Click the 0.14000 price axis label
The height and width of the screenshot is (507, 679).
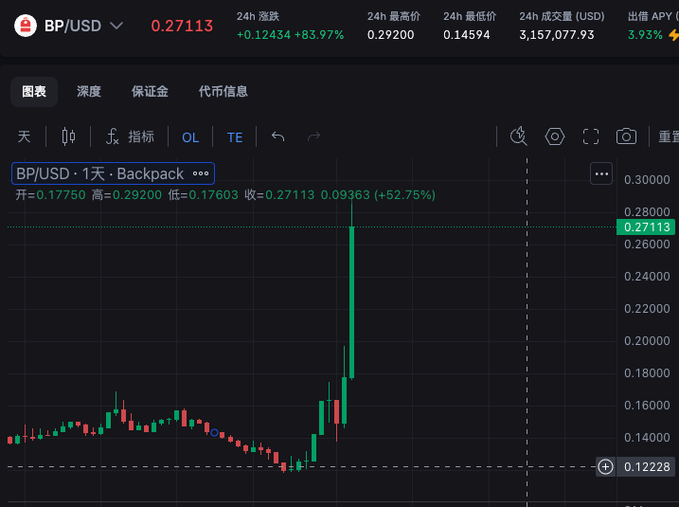(647, 437)
